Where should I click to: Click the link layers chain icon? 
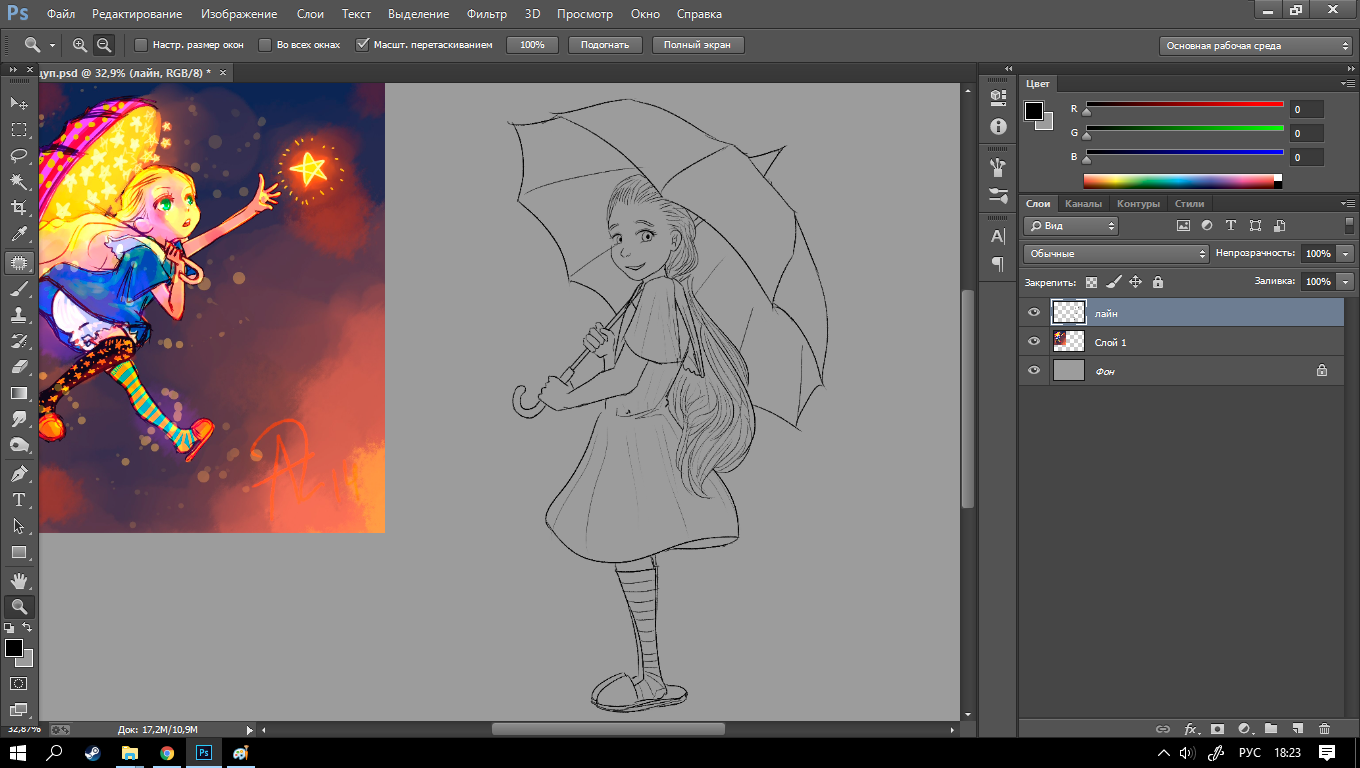coord(1163,729)
